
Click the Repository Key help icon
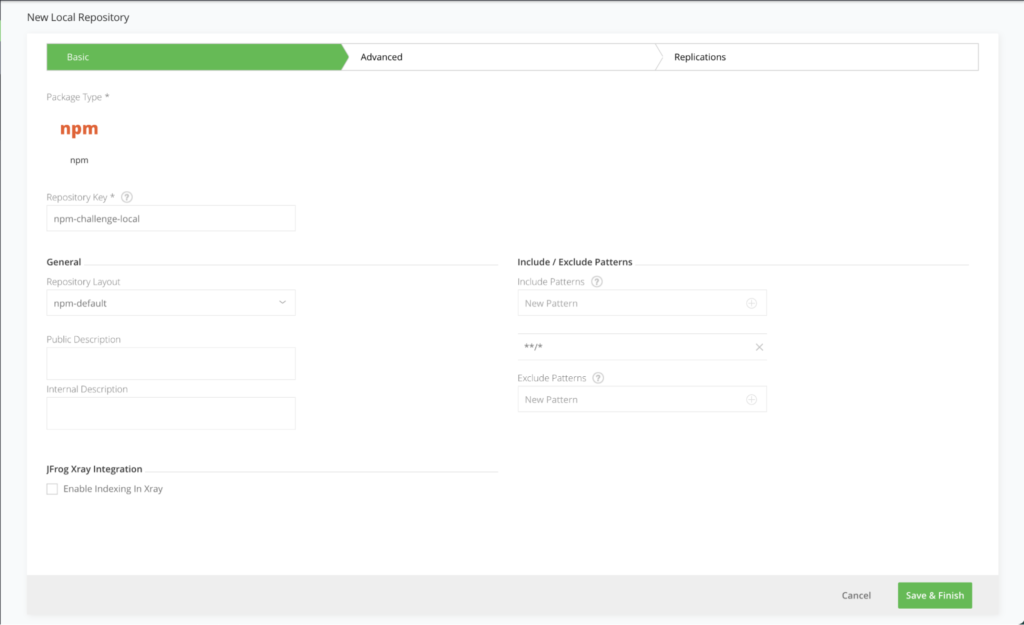point(127,197)
